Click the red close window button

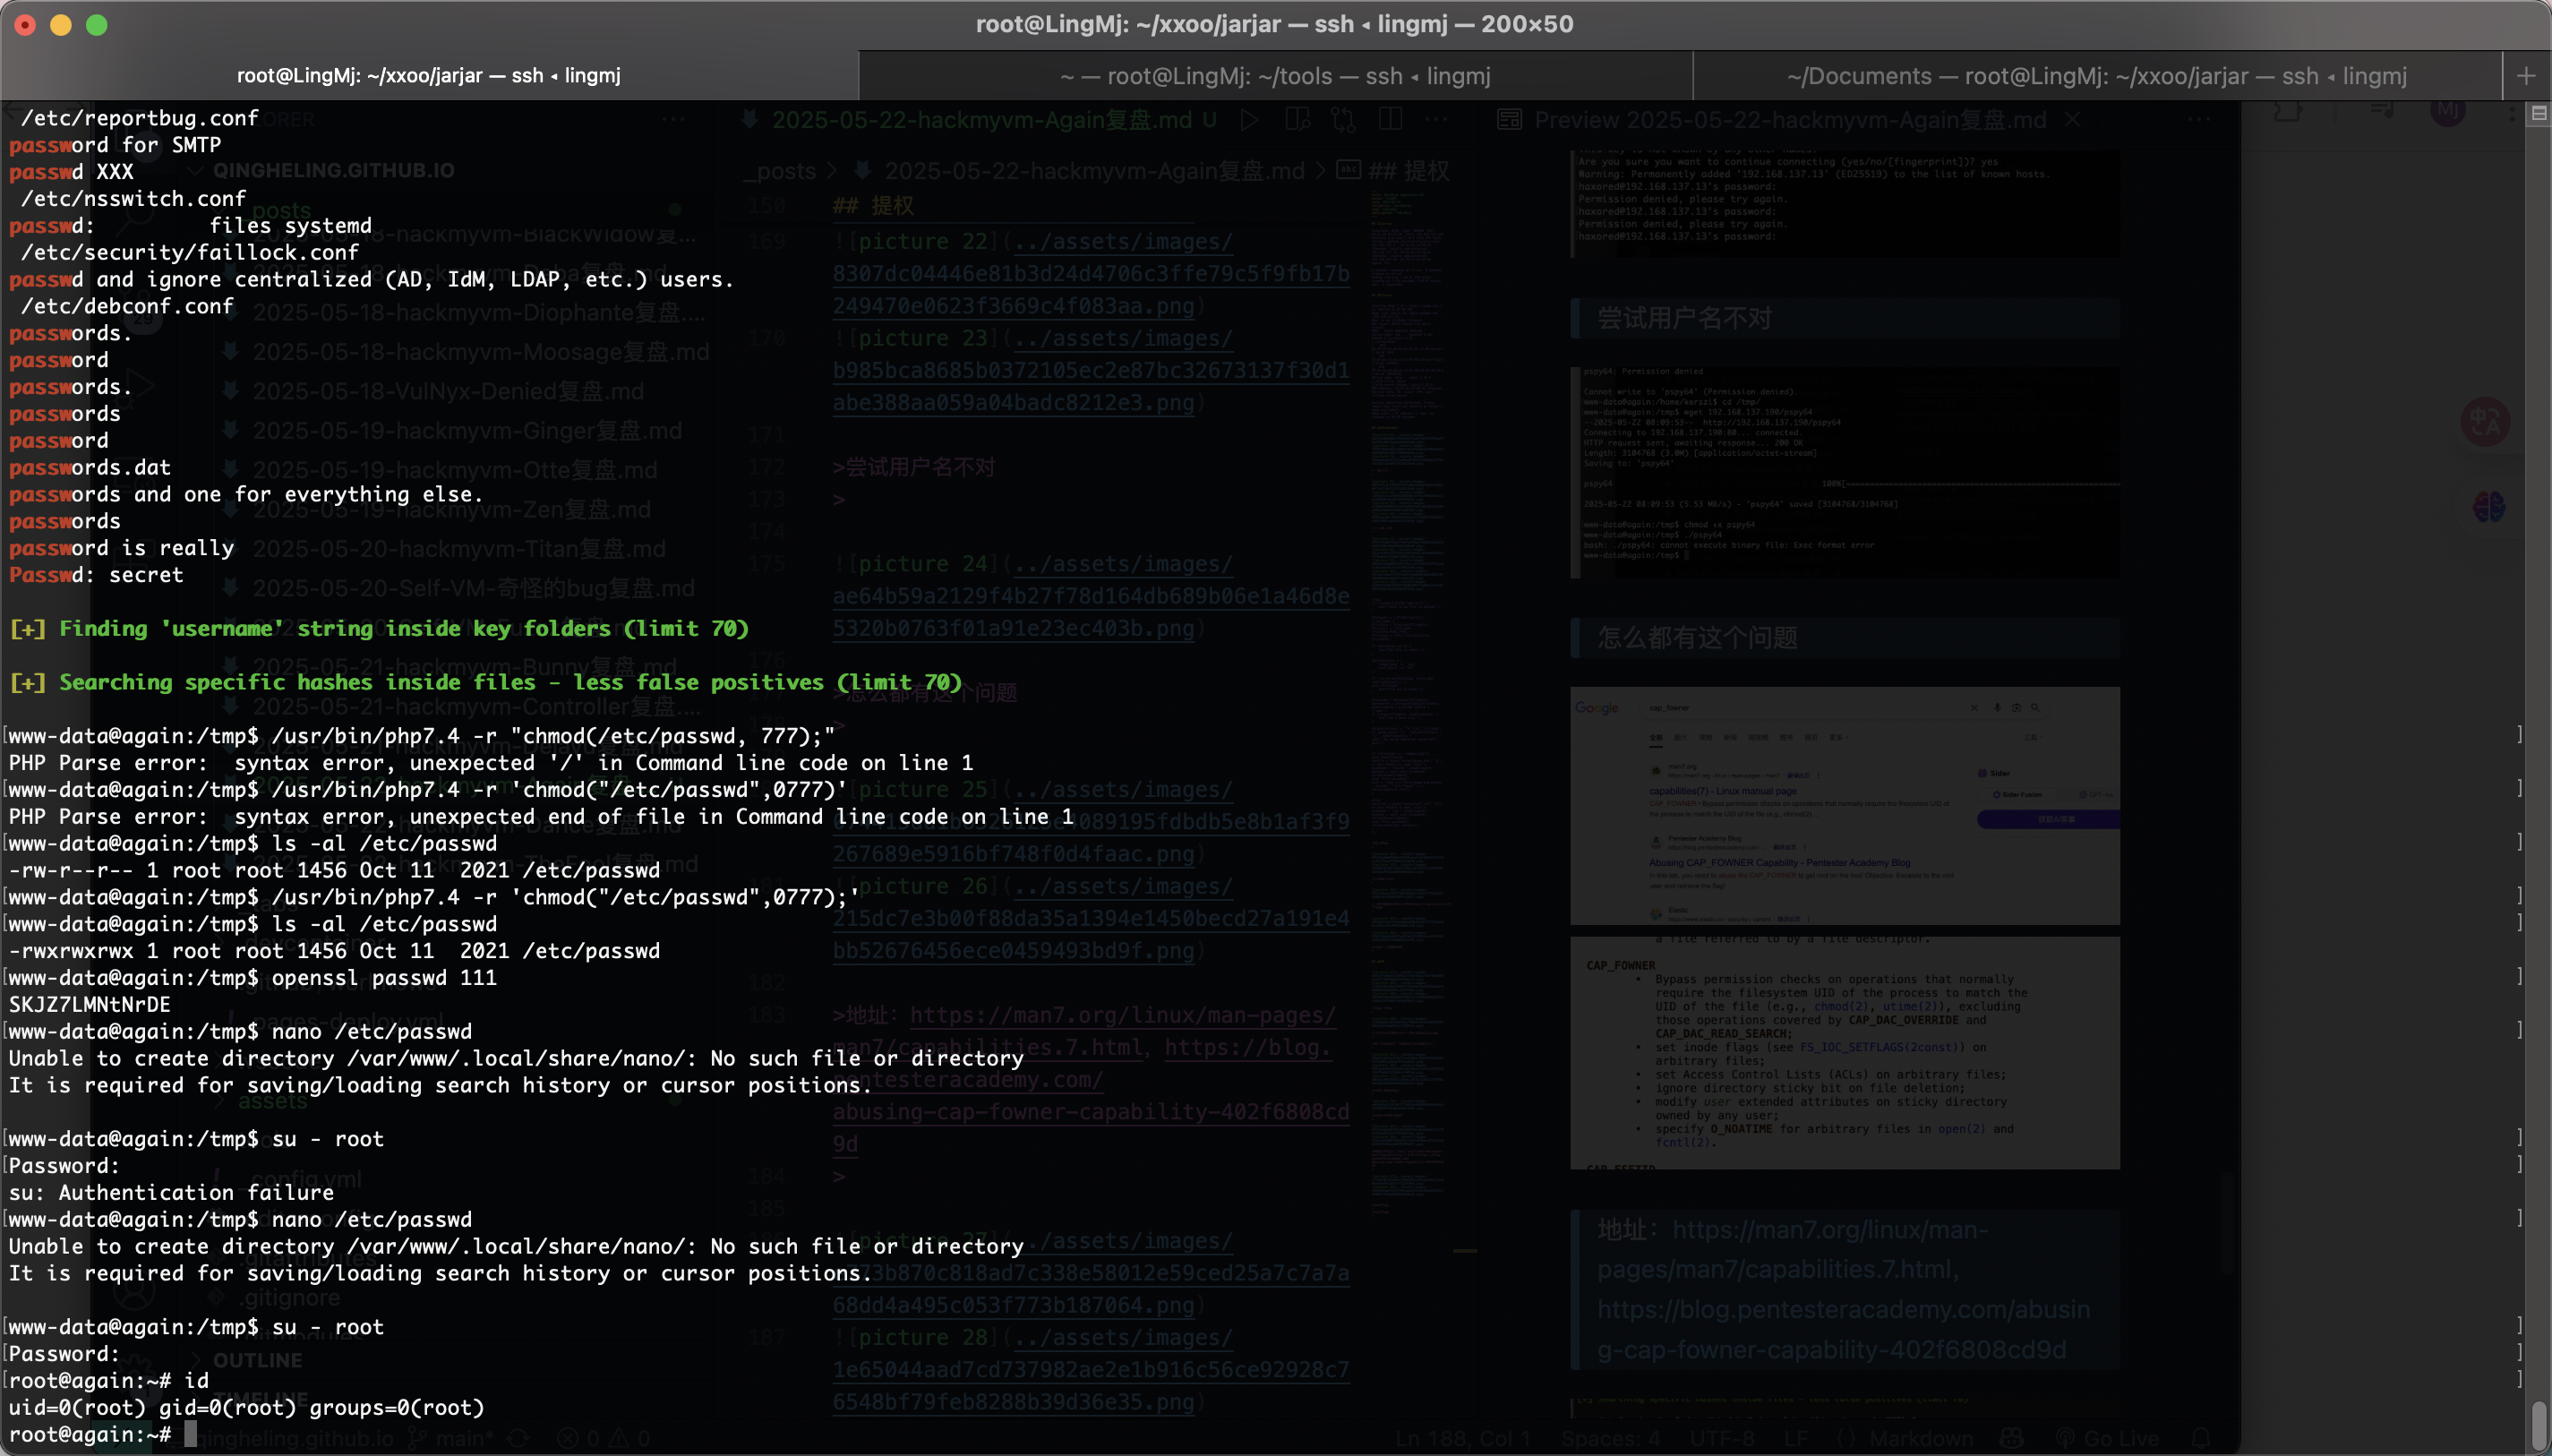25,25
